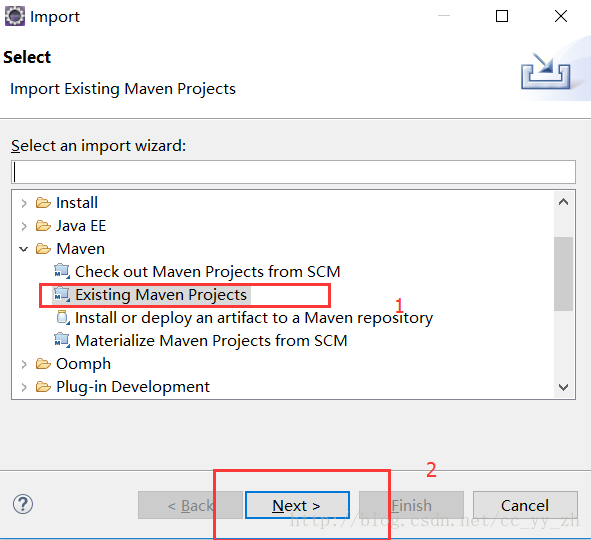This screenshot has height=540, width=591.
Task: Close the Import dialog window
Action: (561, 16)
